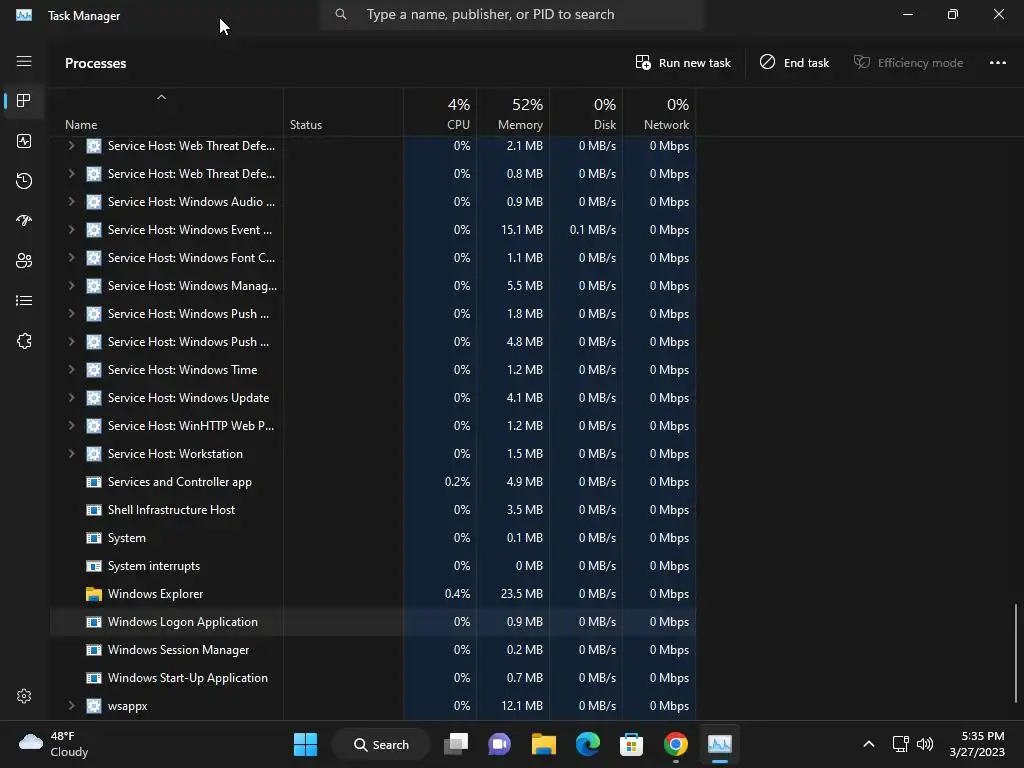
Task: Open the Details page icon
Action: coord(24,300)
